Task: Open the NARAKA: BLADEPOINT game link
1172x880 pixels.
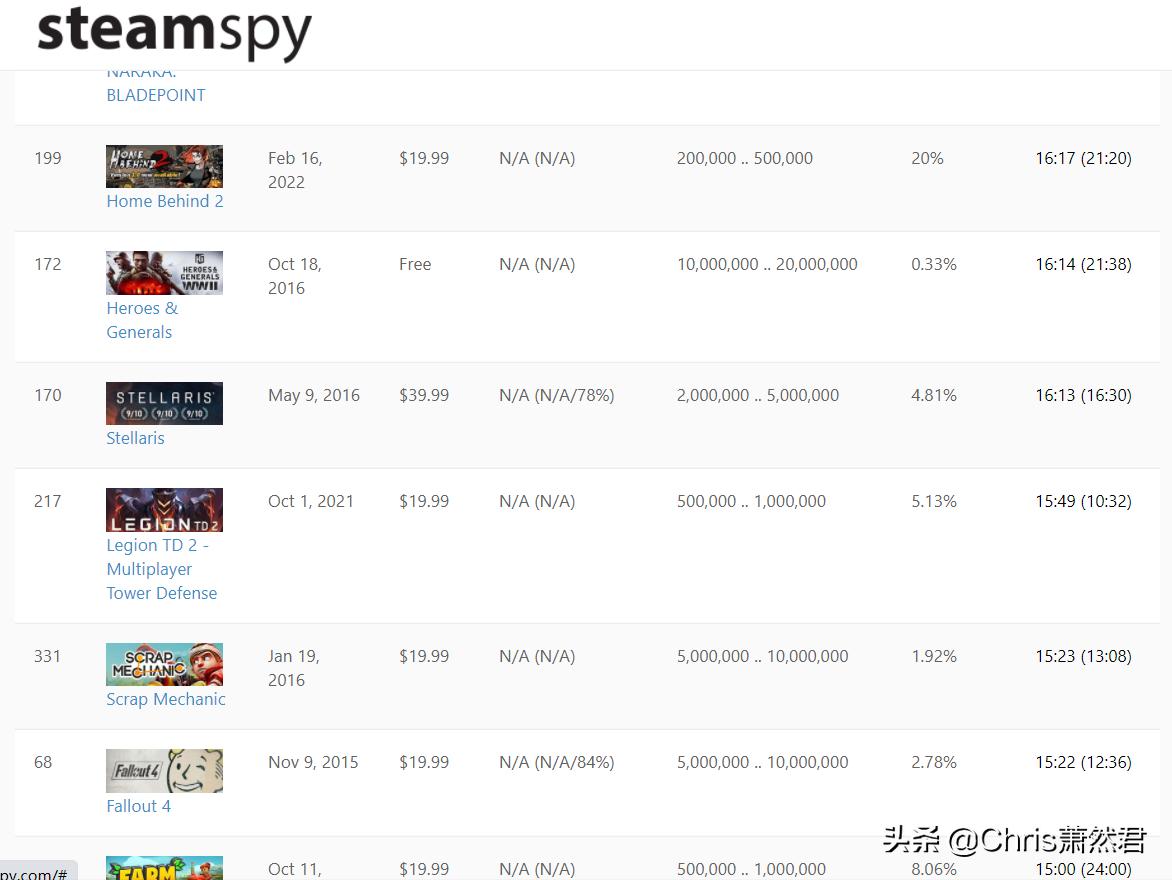Action: (x=155, y=88)
